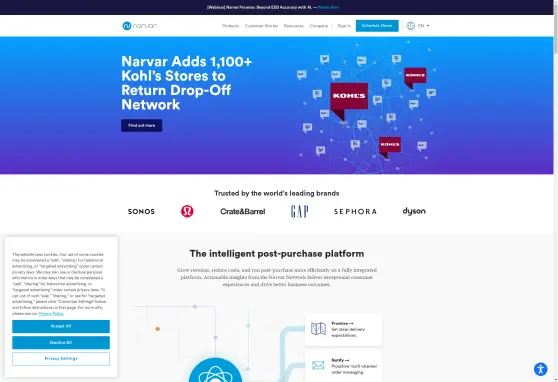Click the Sonos brand logo
The width and height of the screenshot is (558, 382).
[141, 211]
